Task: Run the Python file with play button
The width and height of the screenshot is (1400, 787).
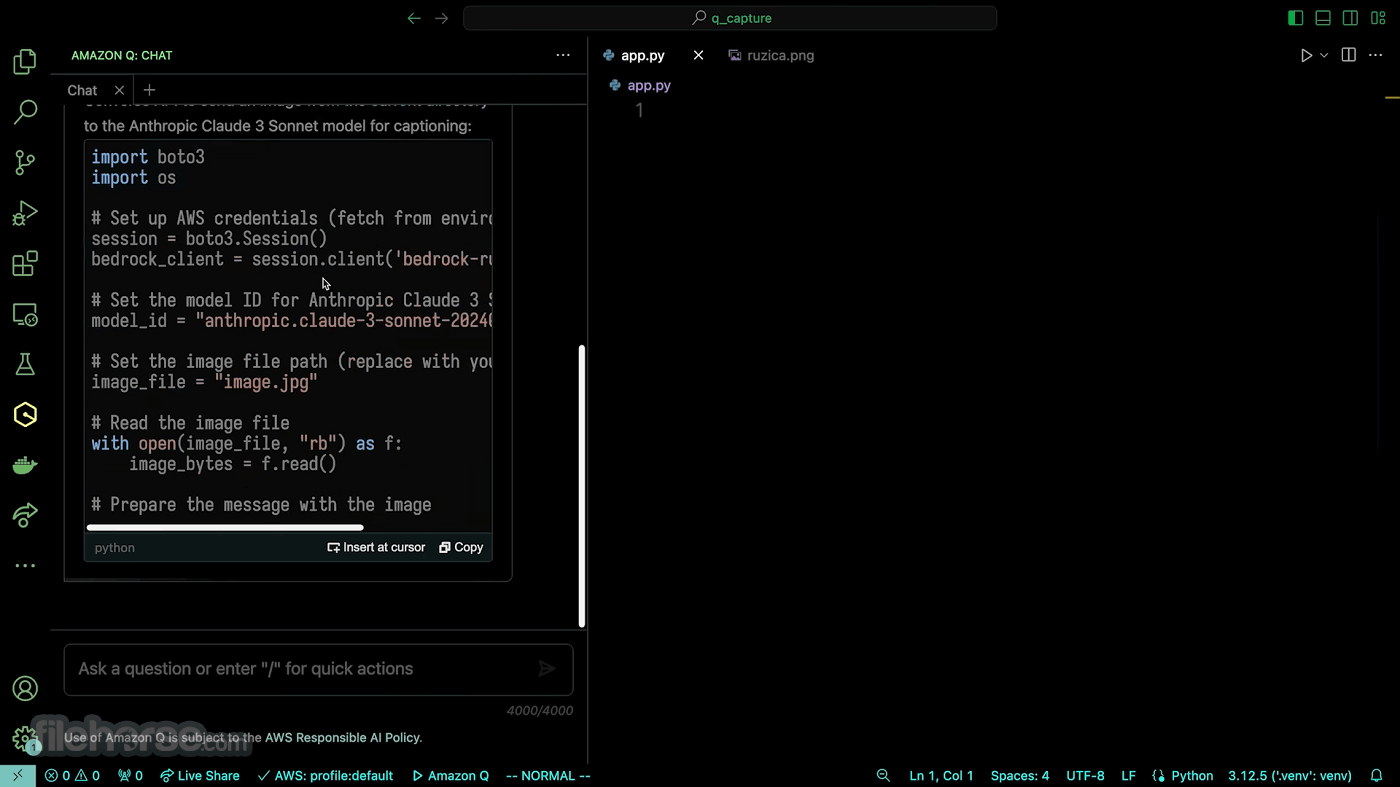Action: click(x=1306, y=55)
